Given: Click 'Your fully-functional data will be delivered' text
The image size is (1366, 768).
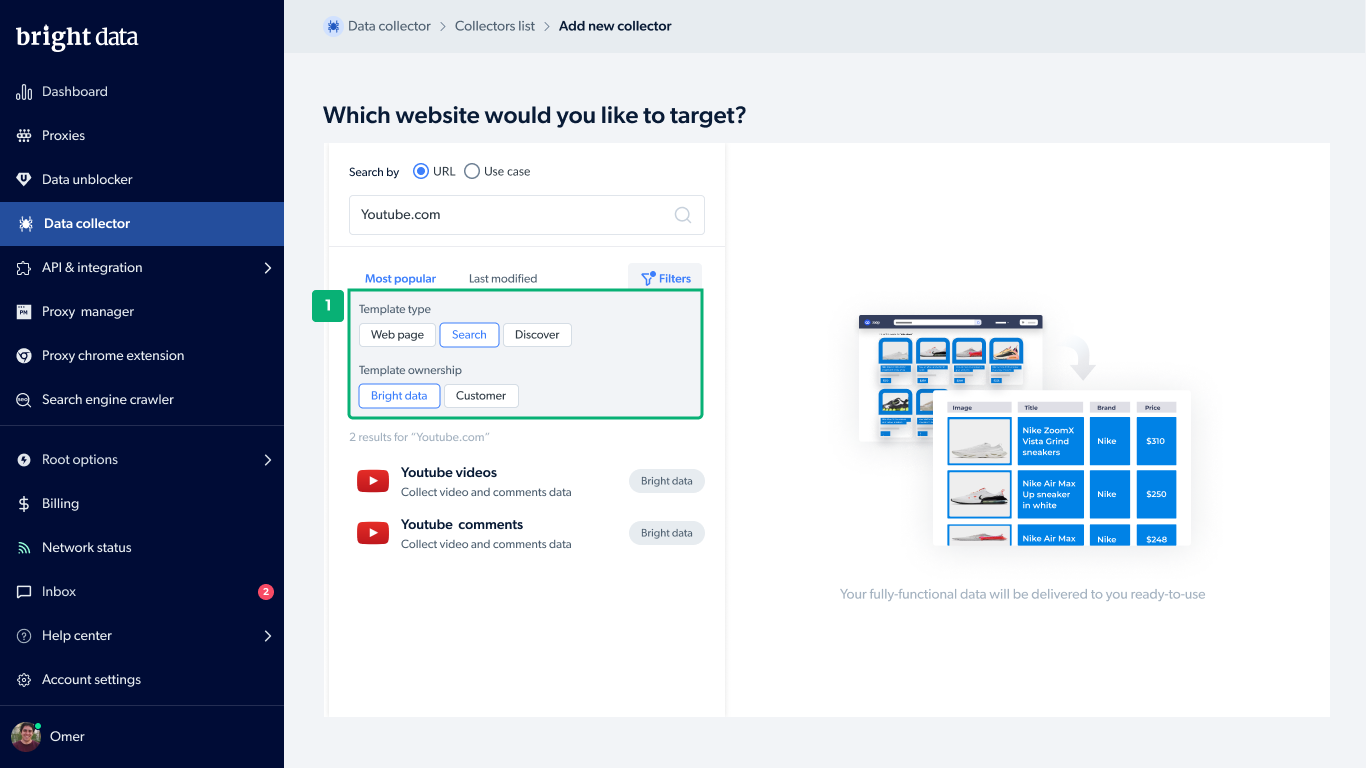Looking at the screenshot, I should pos(1023,594).
